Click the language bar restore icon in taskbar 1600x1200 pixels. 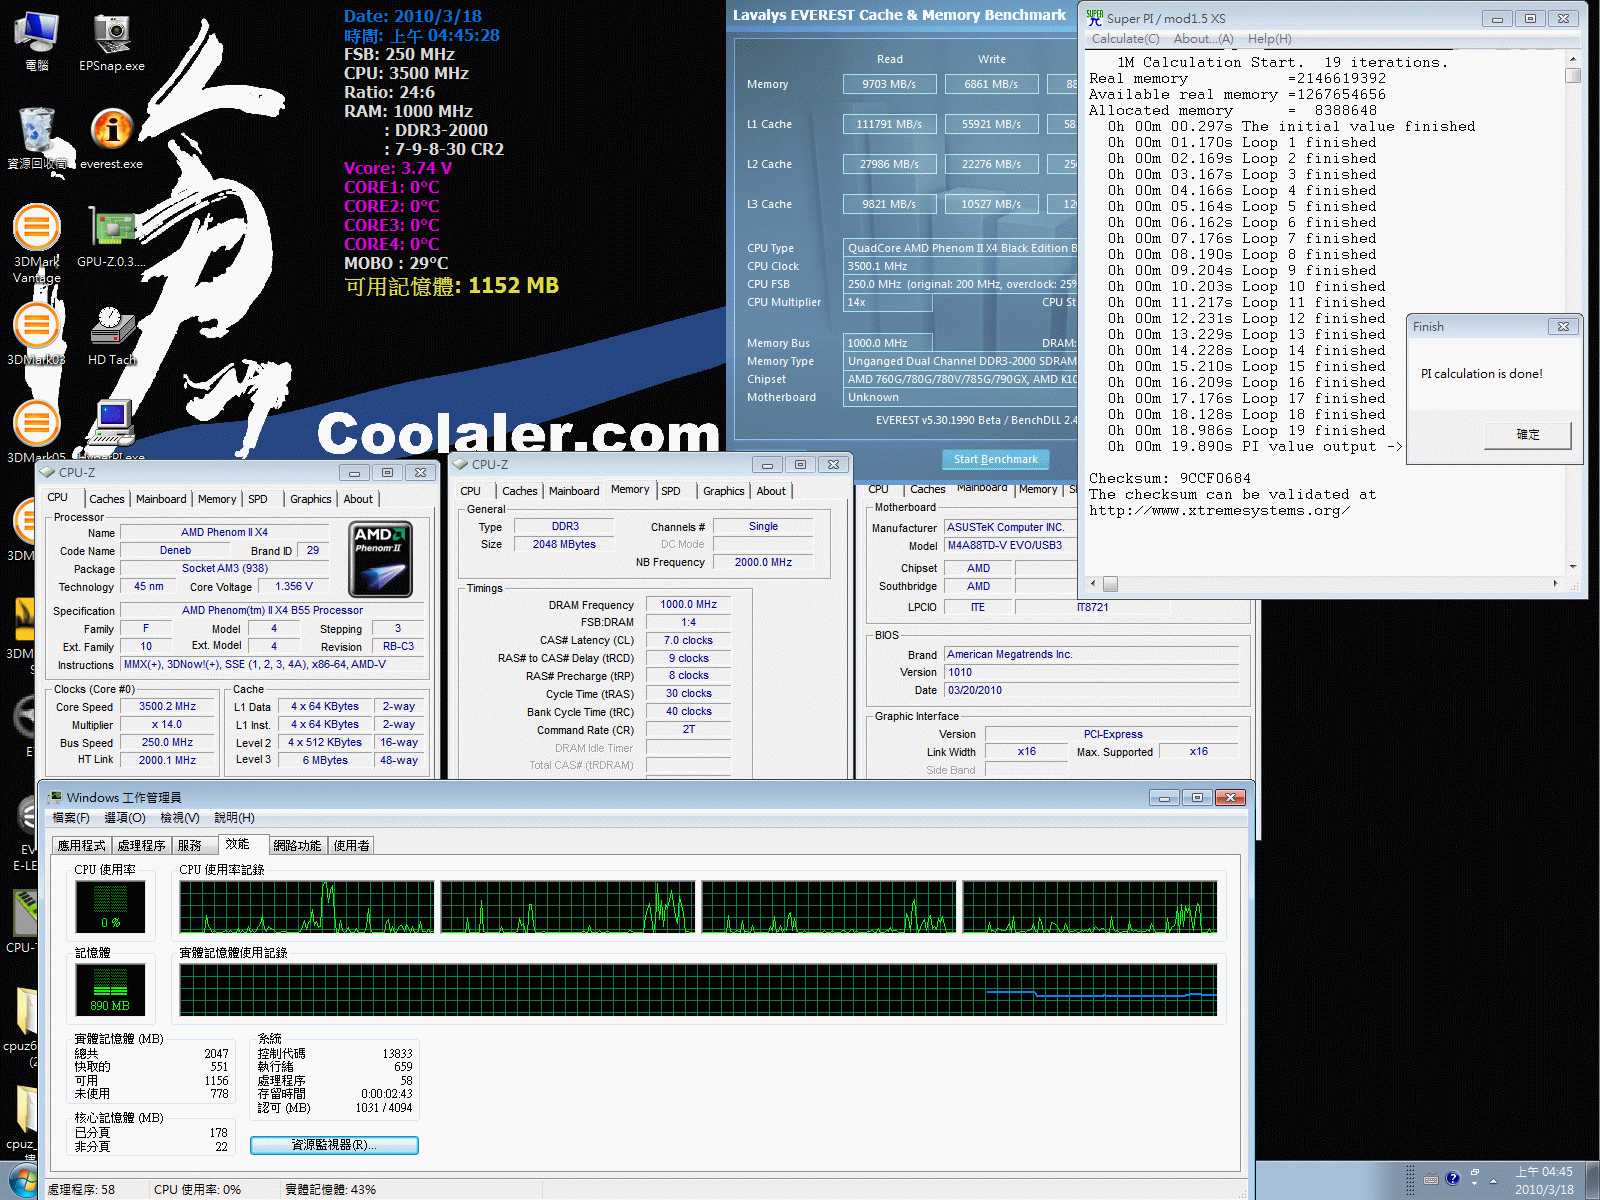1474,1172
